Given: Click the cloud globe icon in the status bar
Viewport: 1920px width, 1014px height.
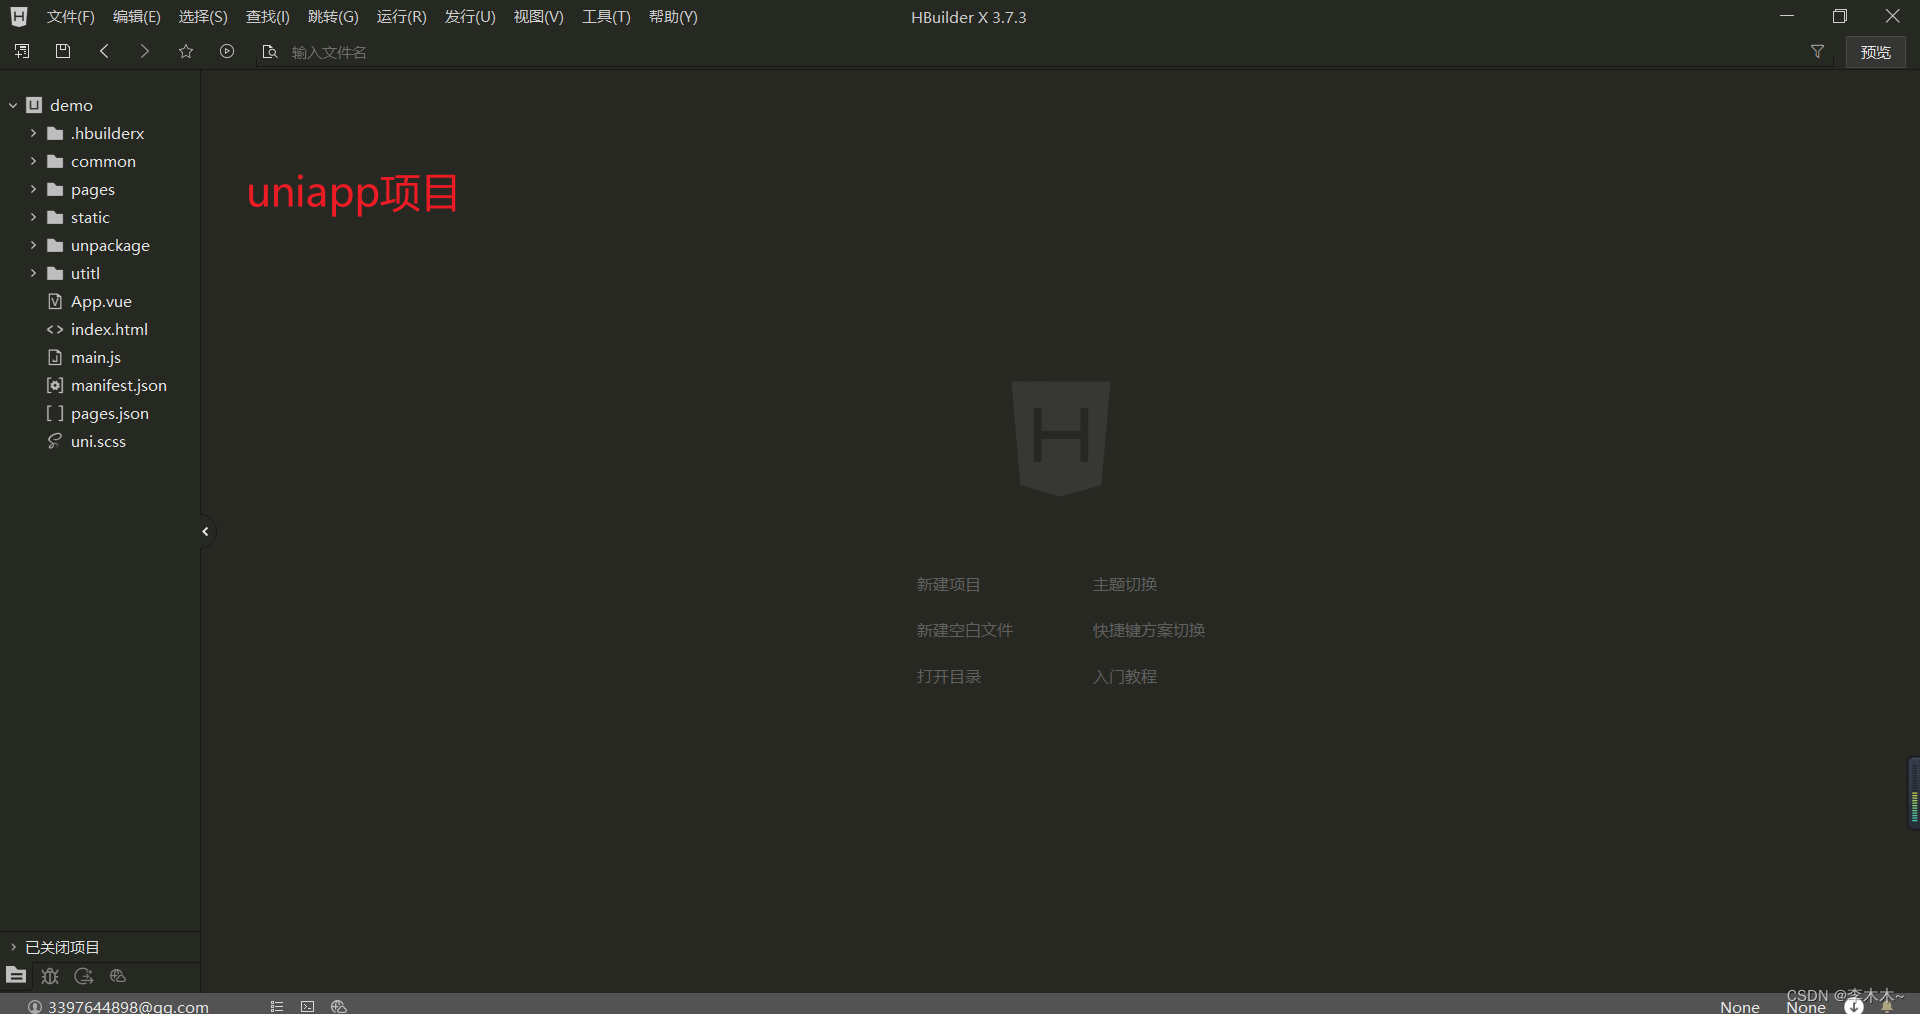Looking at the screenshot, I should click(x=339, y=1006).
